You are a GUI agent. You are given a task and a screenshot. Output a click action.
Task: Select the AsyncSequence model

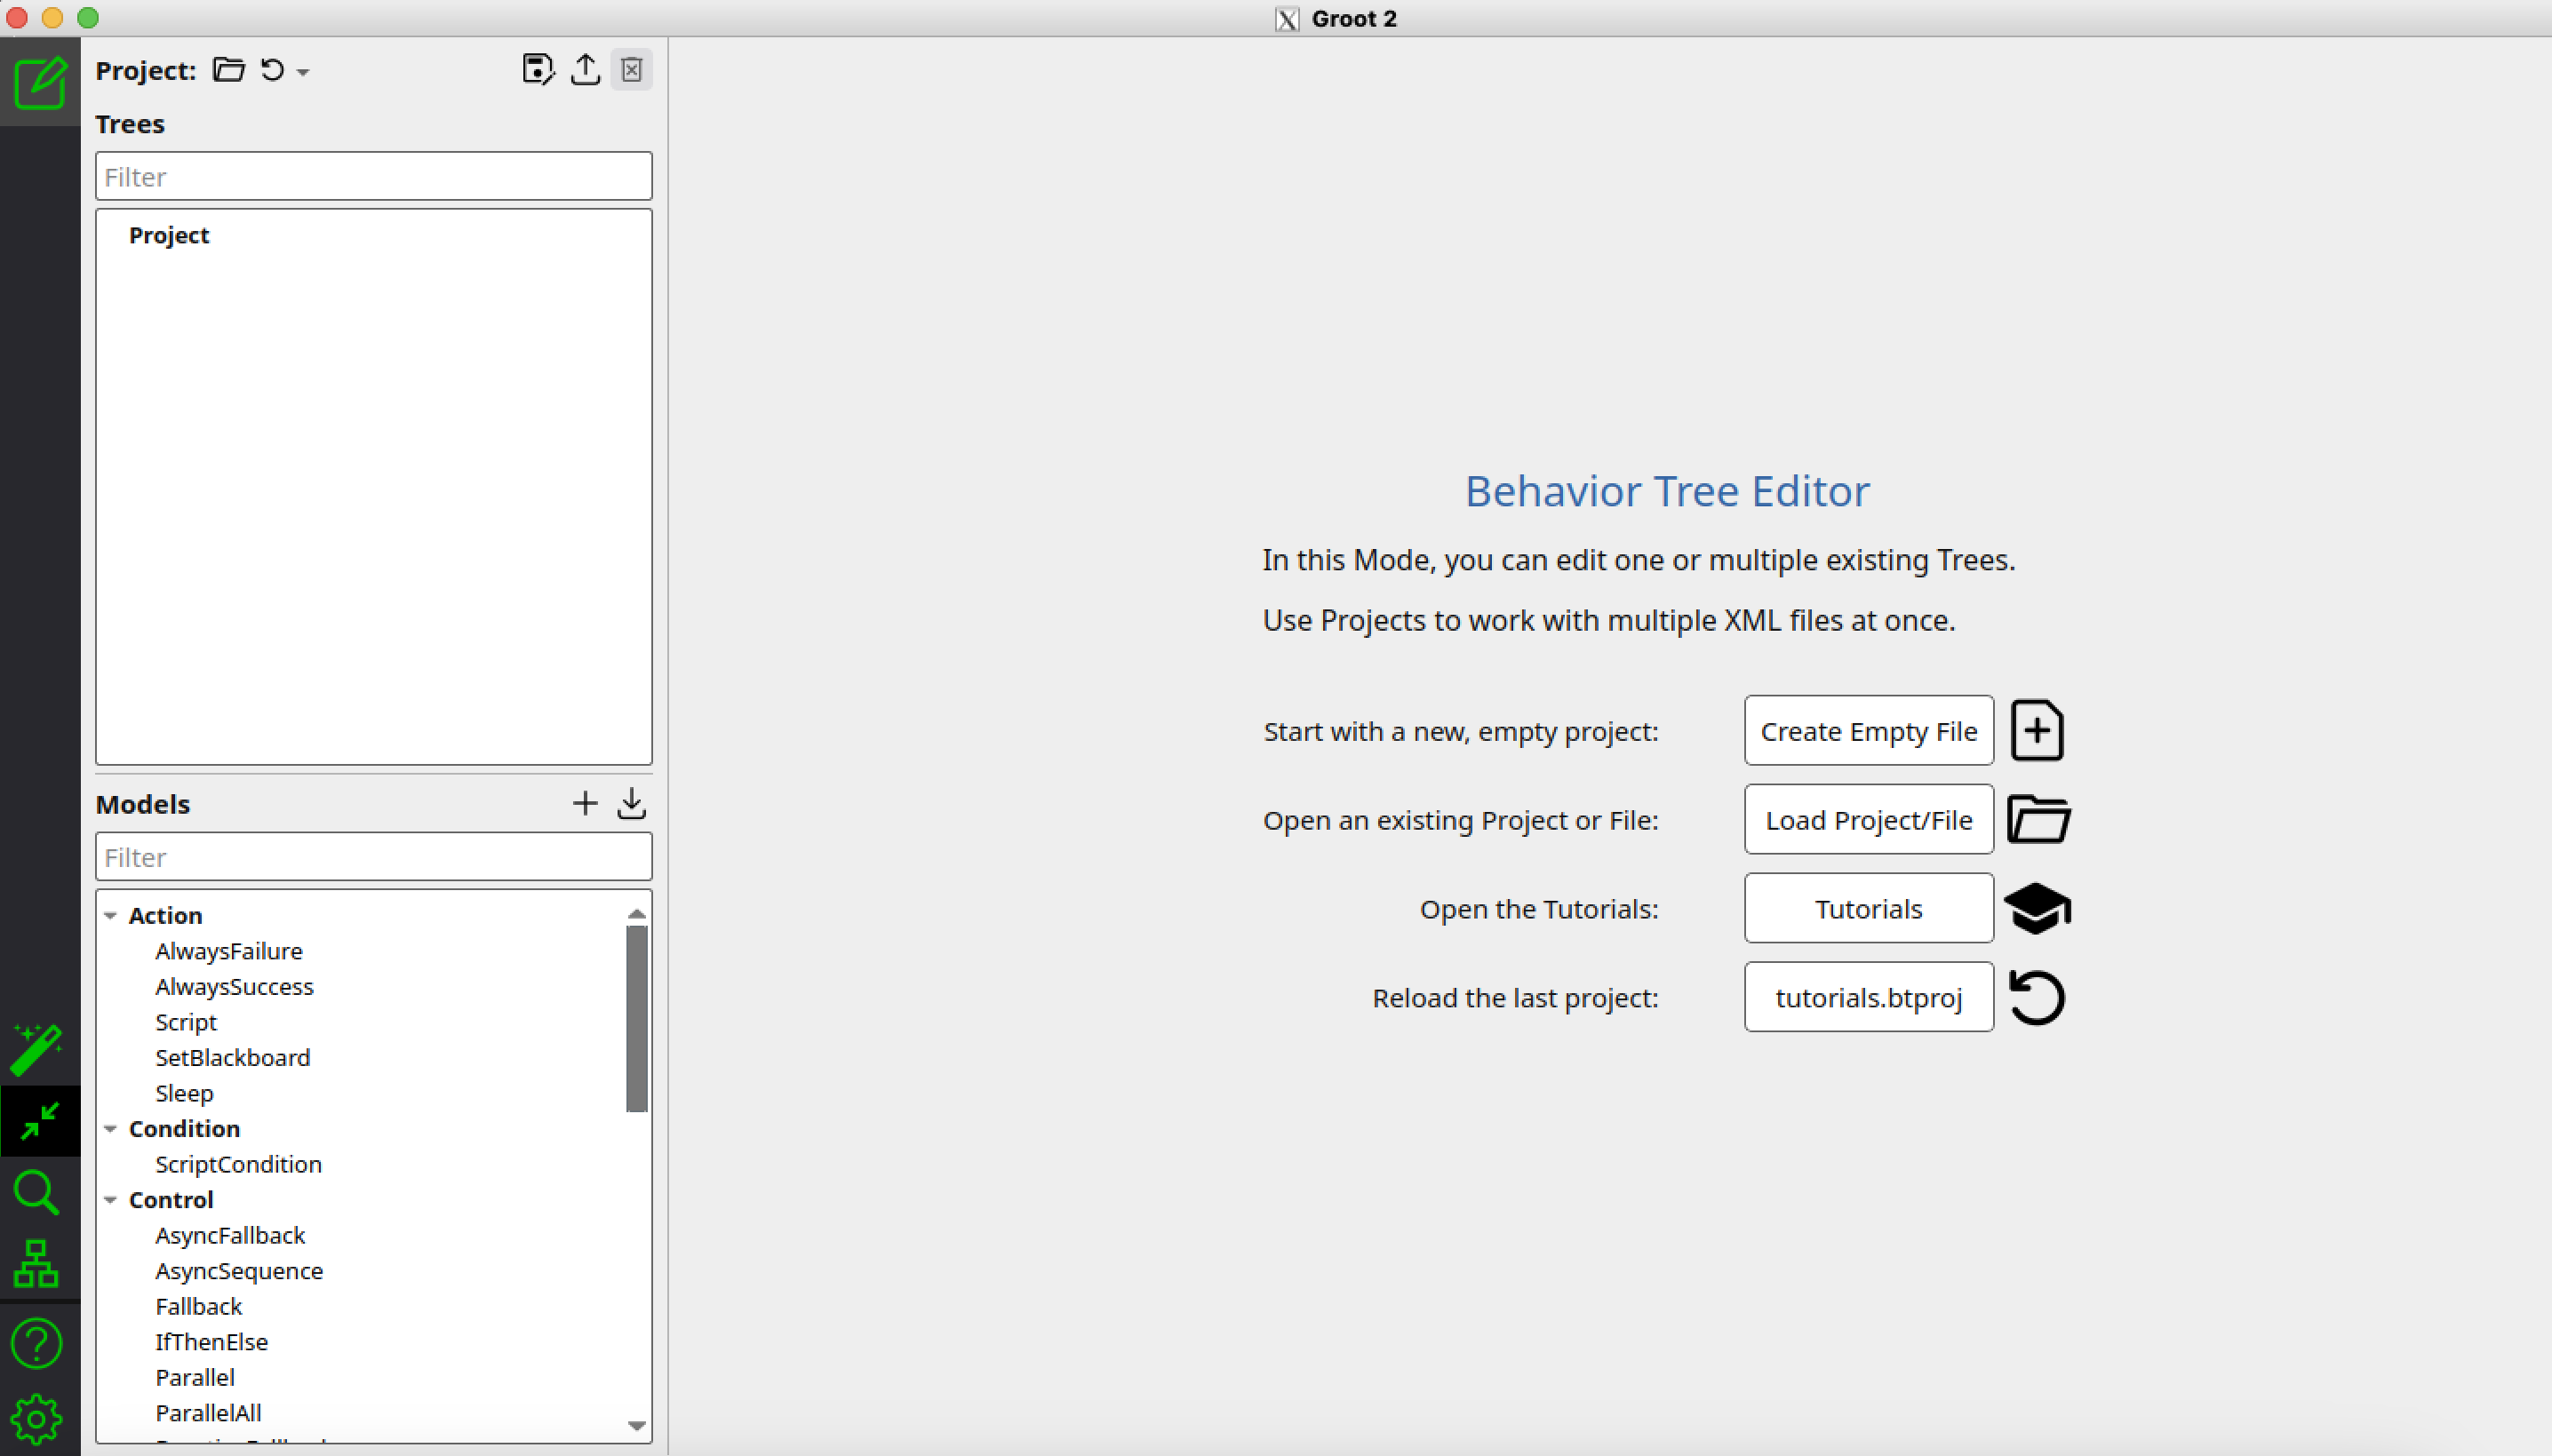pyautogui.click(x=239, y=1271)
